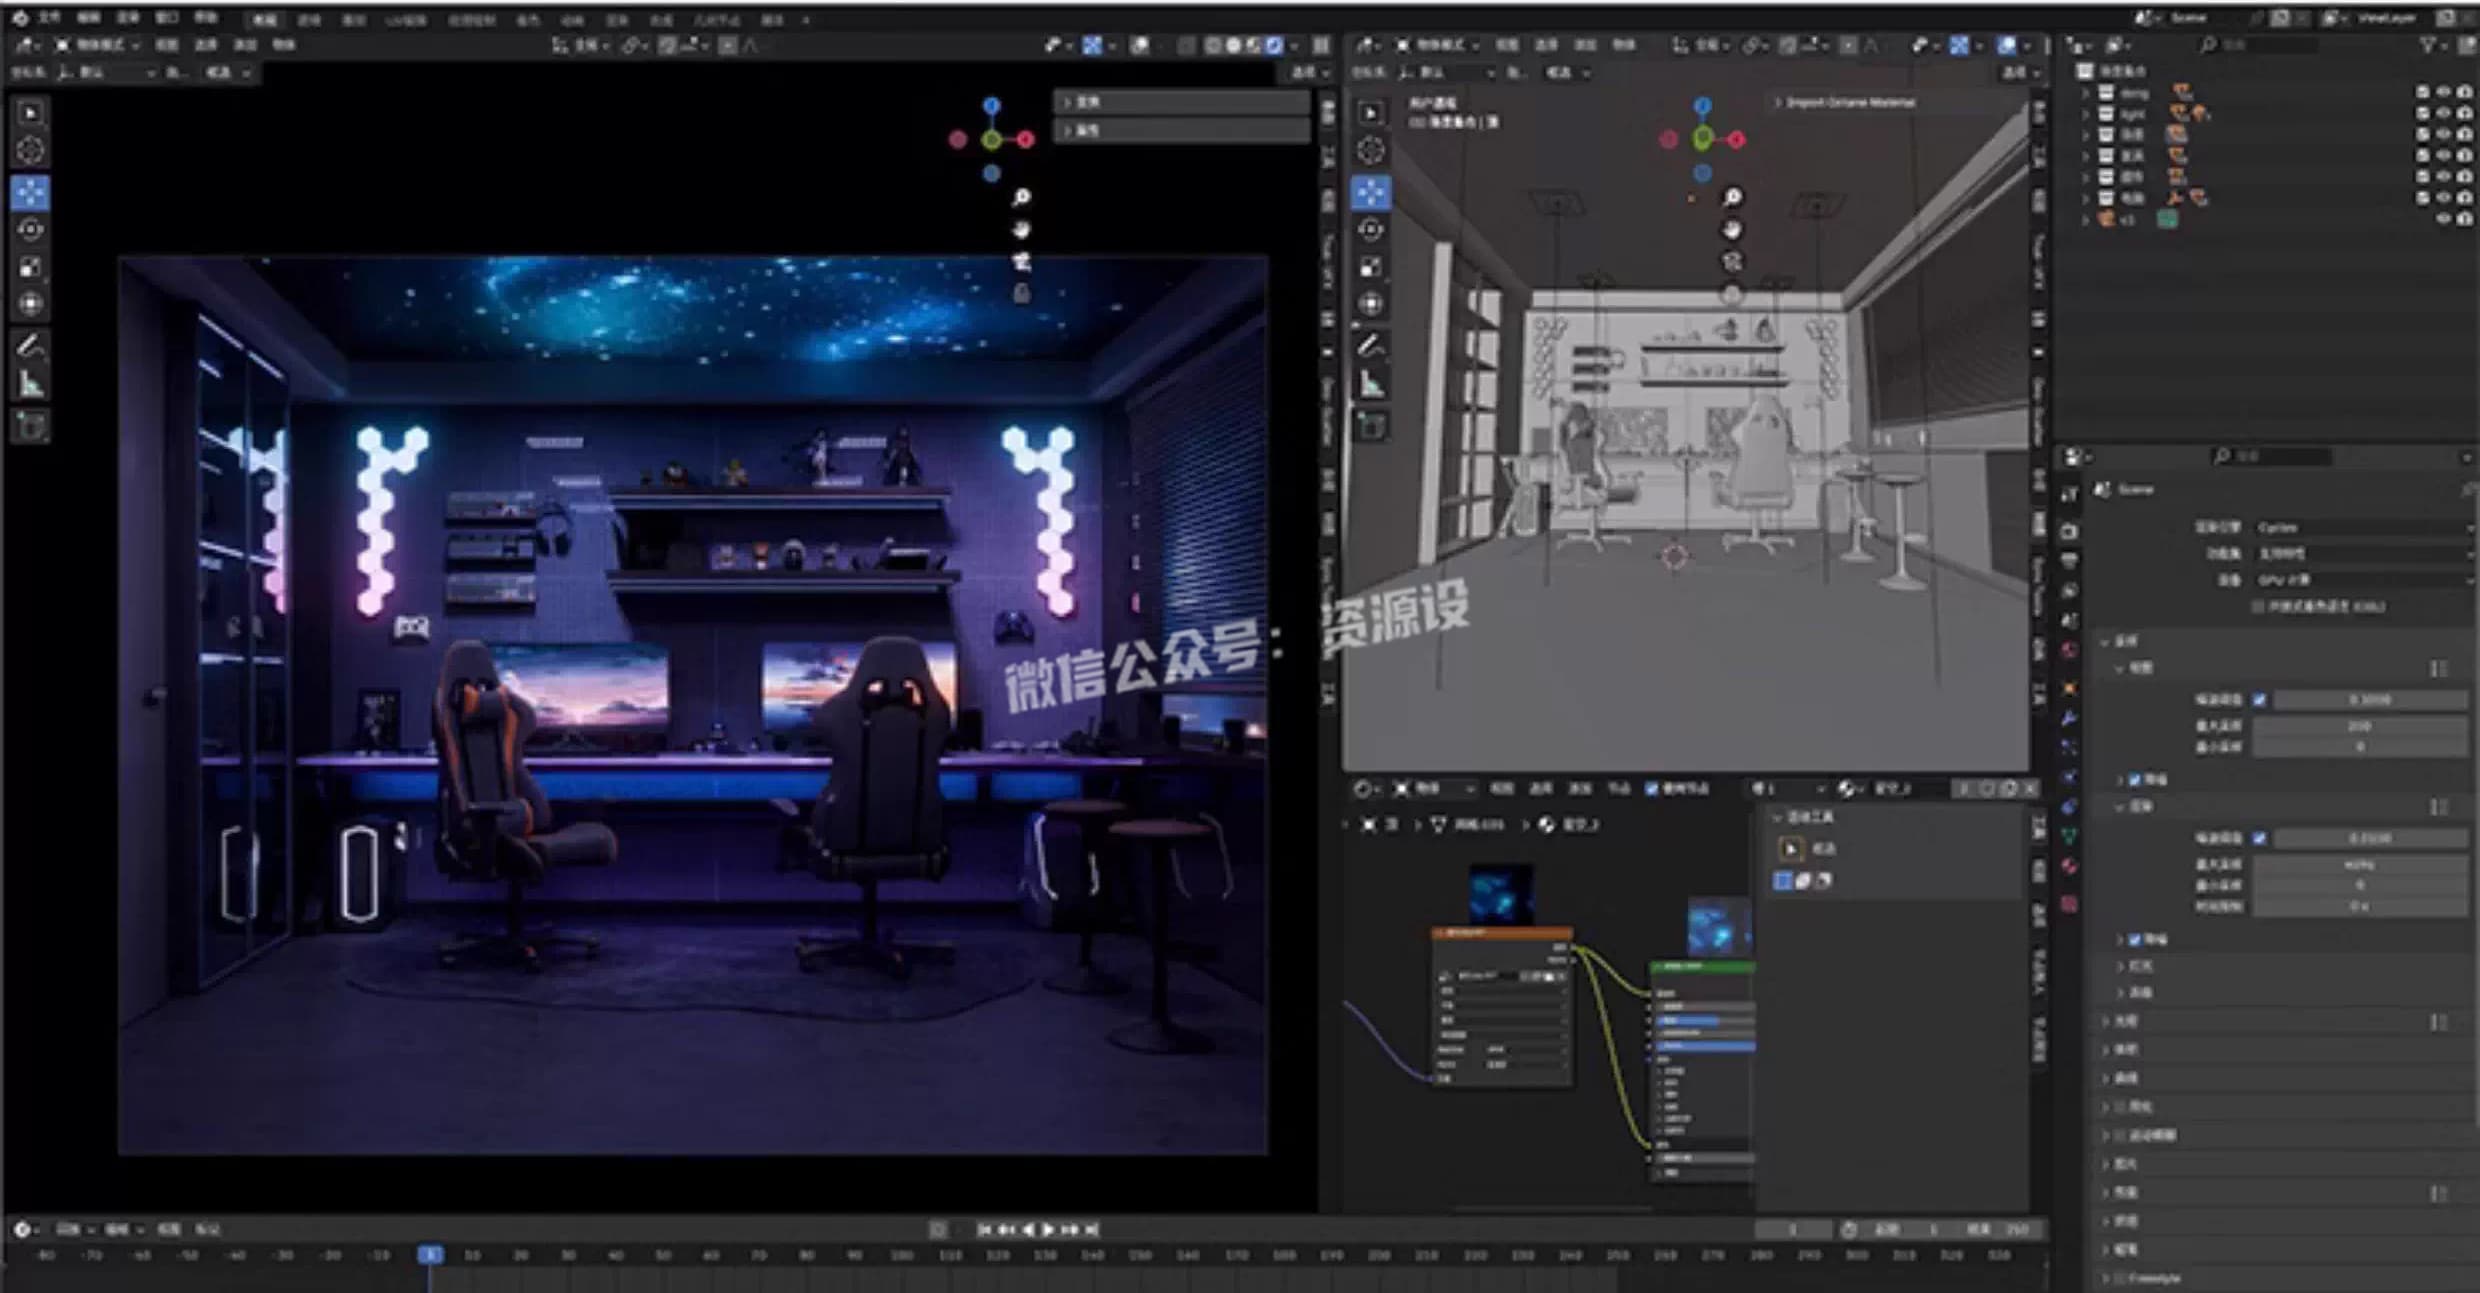
Task: Click the pan hand gizmo in right viewport
Action: 1732,229
